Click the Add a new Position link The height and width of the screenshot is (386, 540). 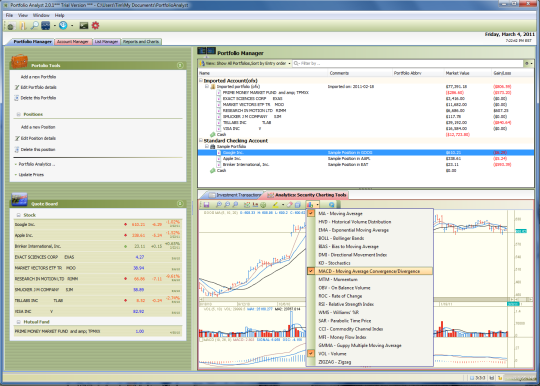[38, 127]
